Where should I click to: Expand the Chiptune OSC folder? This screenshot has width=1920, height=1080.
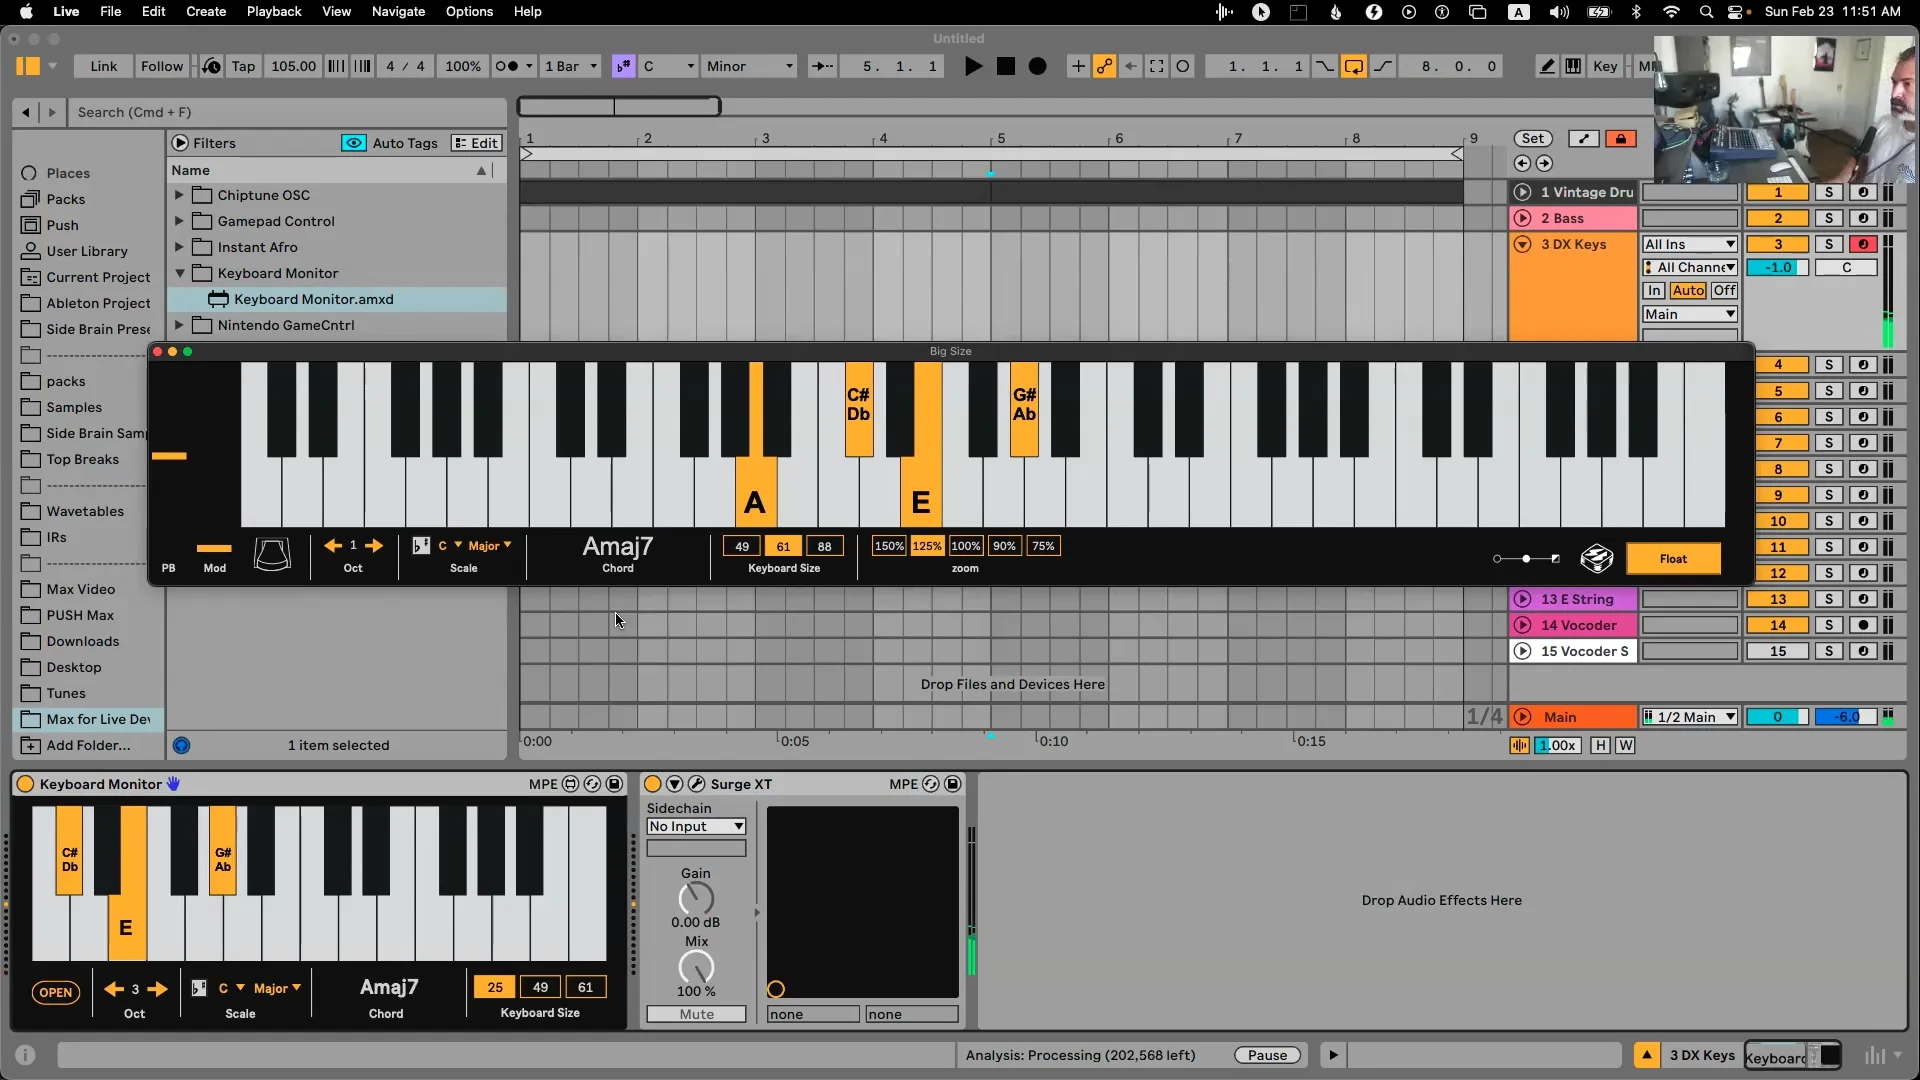[x=180, y=195]
